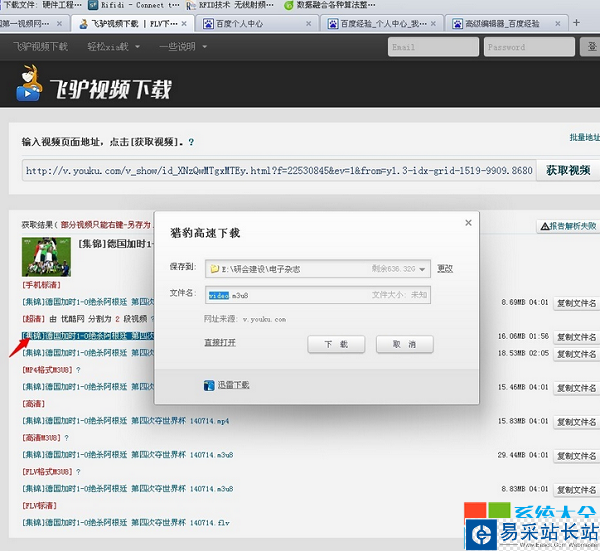Click the video thumbnail of the football match

46,257
